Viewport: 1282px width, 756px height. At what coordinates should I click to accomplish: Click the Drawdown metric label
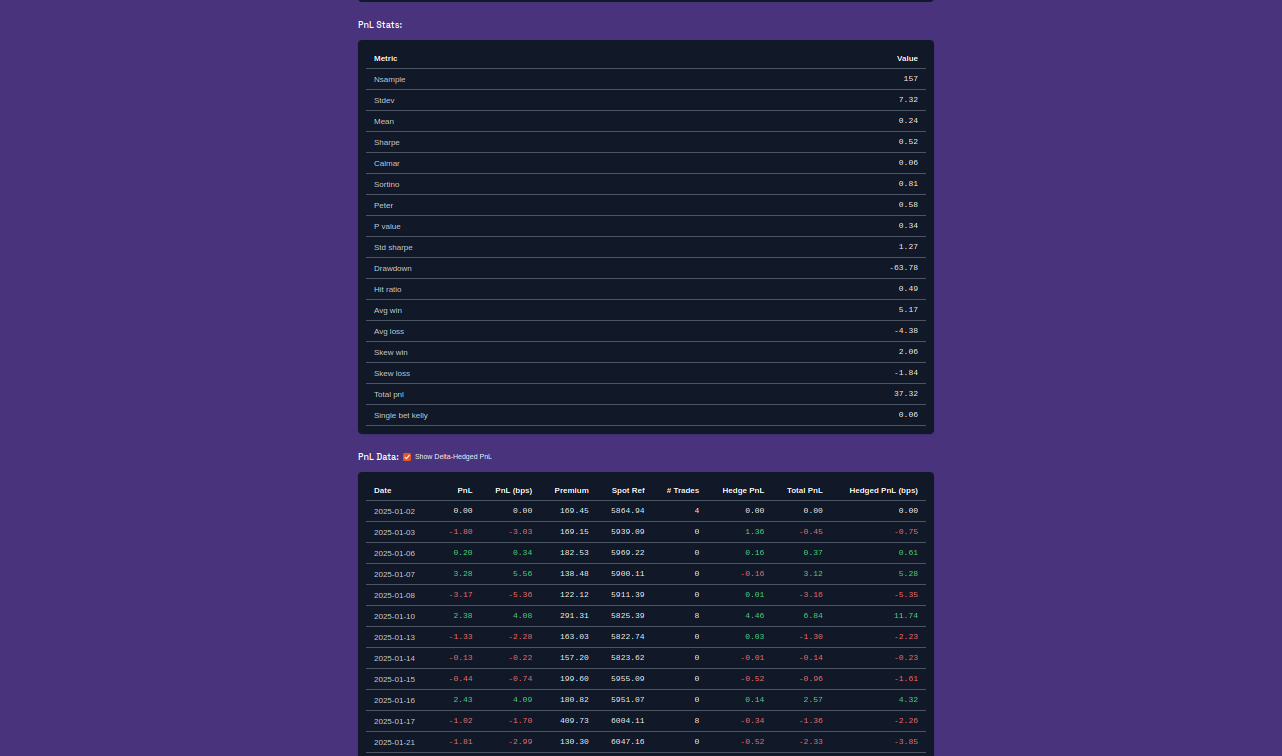tap(393, 268)
